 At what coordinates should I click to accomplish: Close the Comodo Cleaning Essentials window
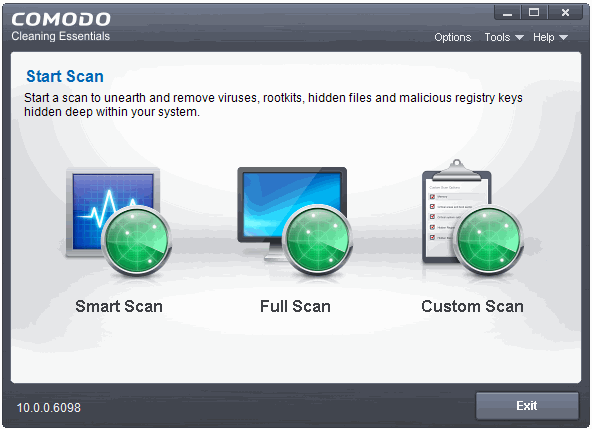[565, 13]
